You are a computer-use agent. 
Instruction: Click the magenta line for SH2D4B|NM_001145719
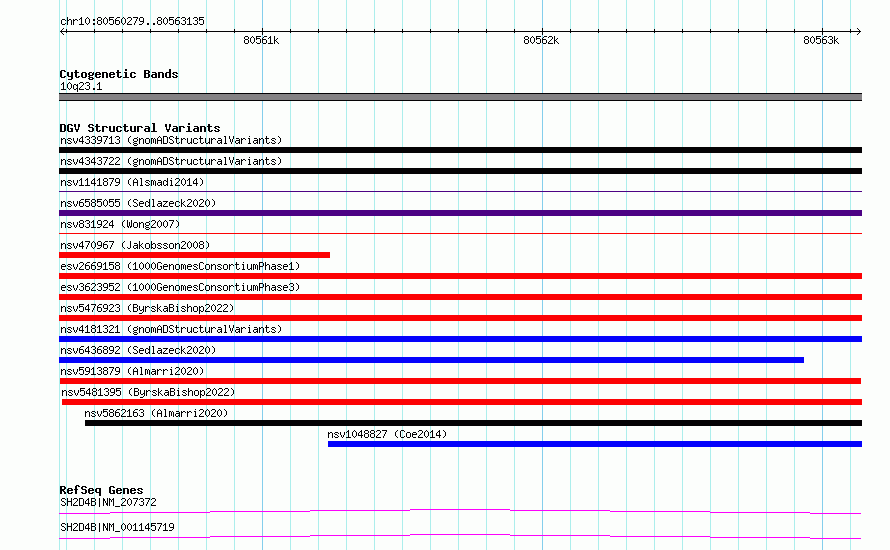tap(460, 536)
